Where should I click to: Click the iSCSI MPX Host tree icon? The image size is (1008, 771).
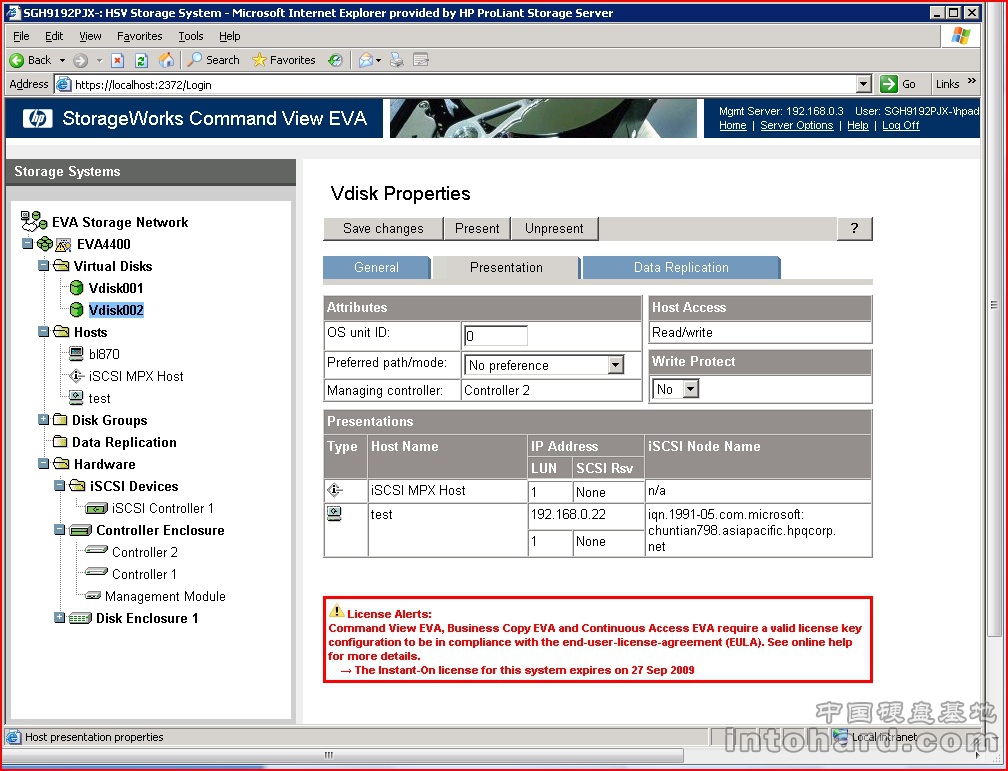point(76,376)
